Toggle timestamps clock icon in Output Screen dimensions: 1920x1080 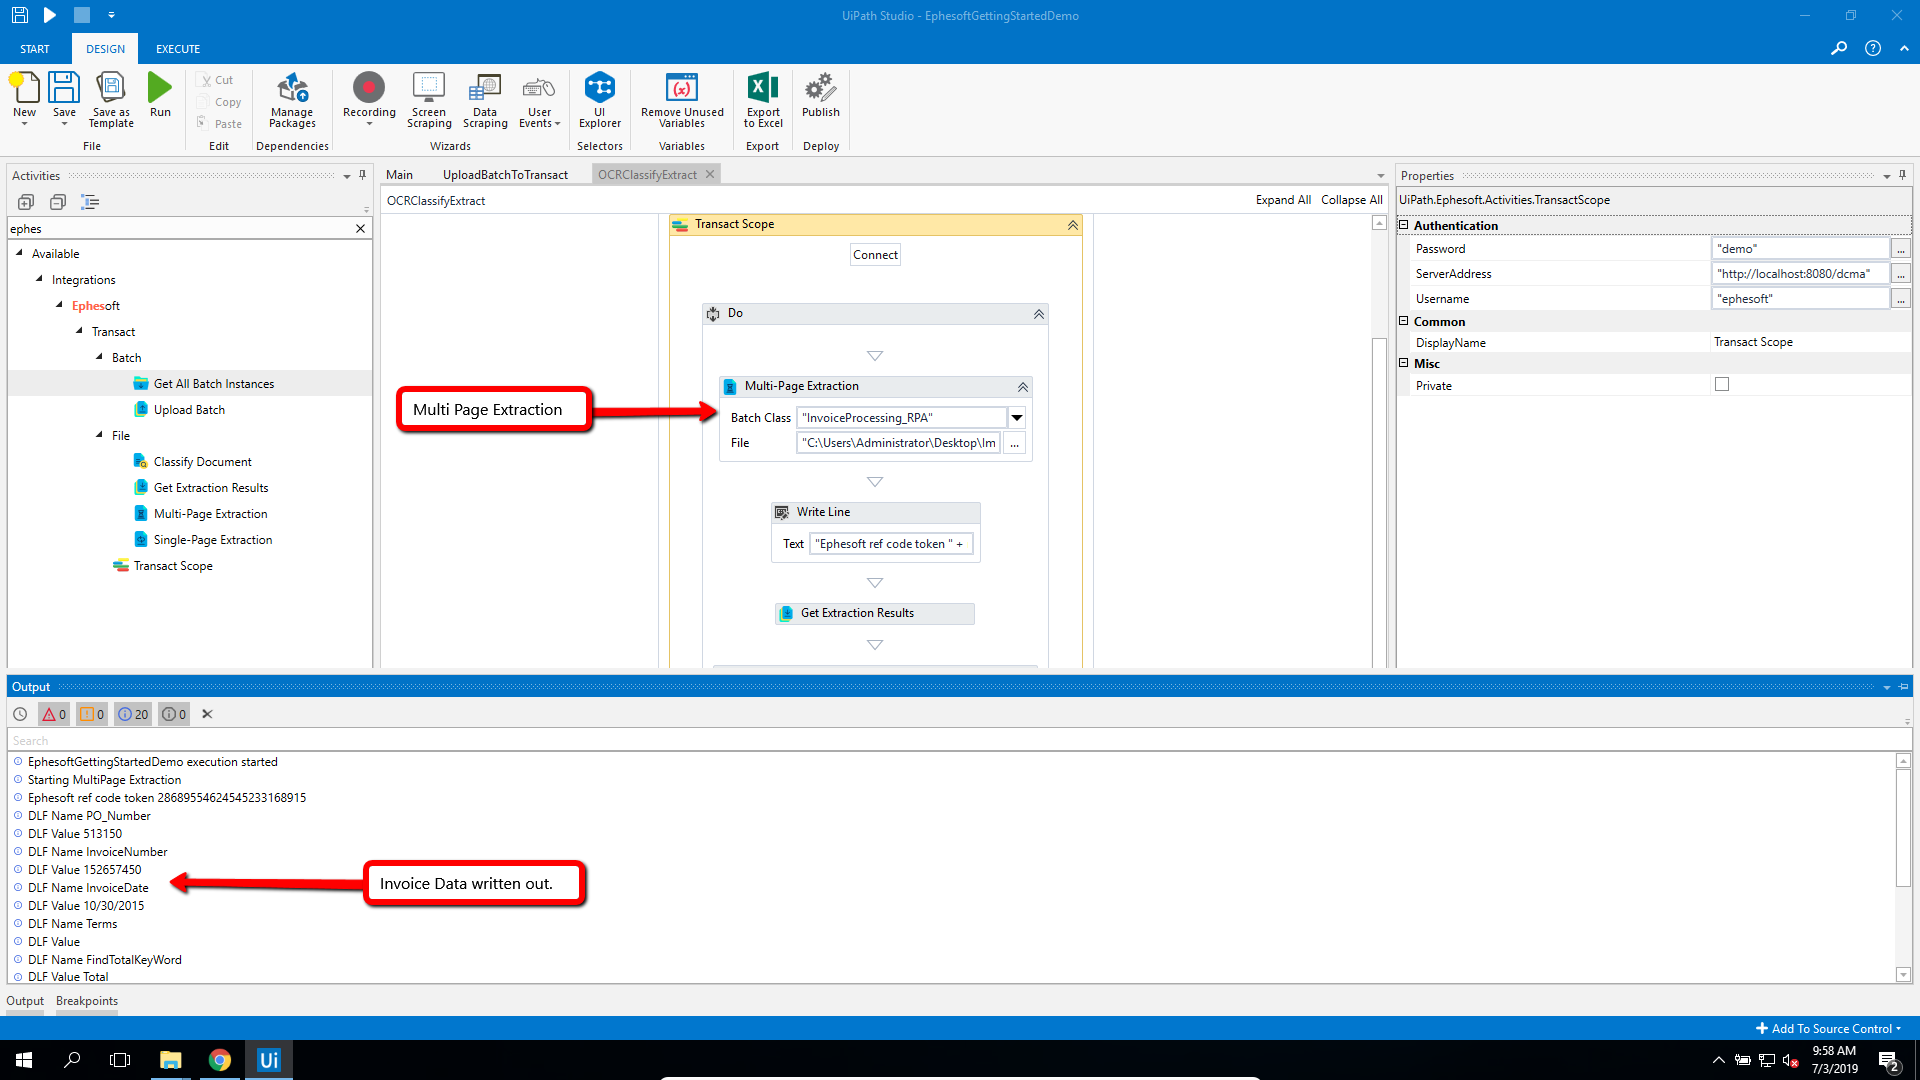(x=20, y=714)
